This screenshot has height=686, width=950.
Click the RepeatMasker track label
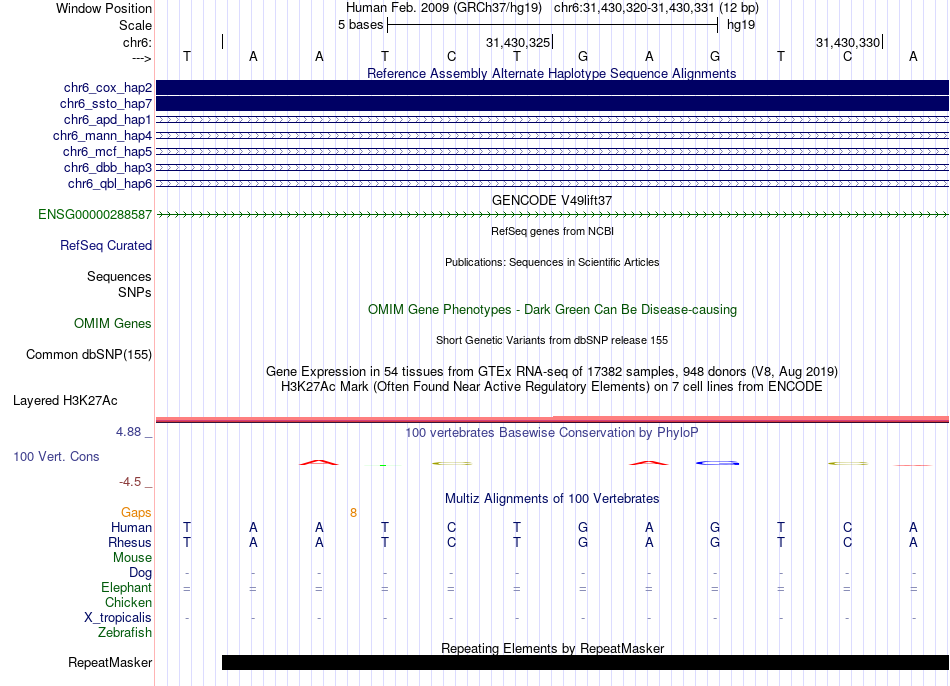(x=110, y=662)
